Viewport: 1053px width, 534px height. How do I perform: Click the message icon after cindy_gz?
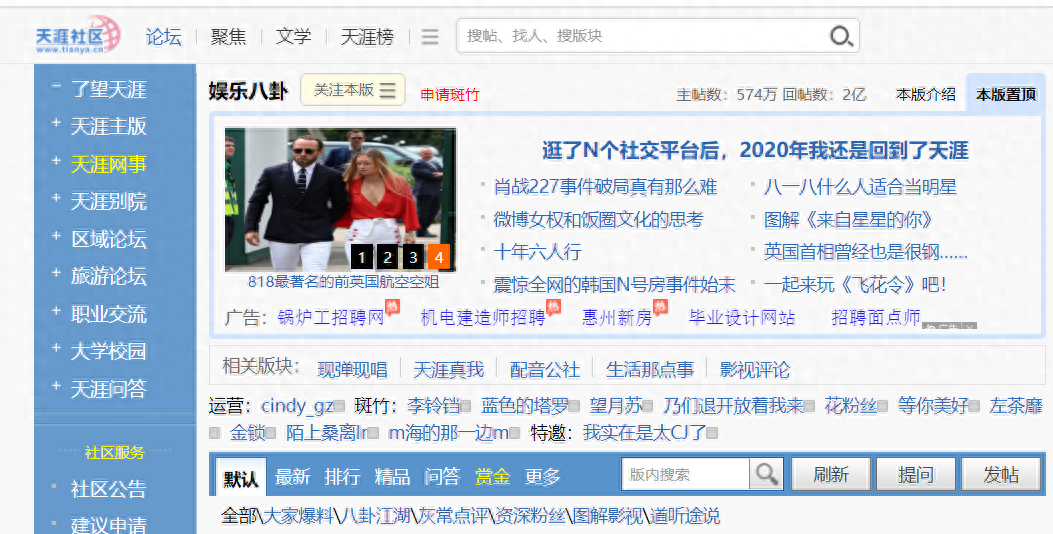[339, 407]
